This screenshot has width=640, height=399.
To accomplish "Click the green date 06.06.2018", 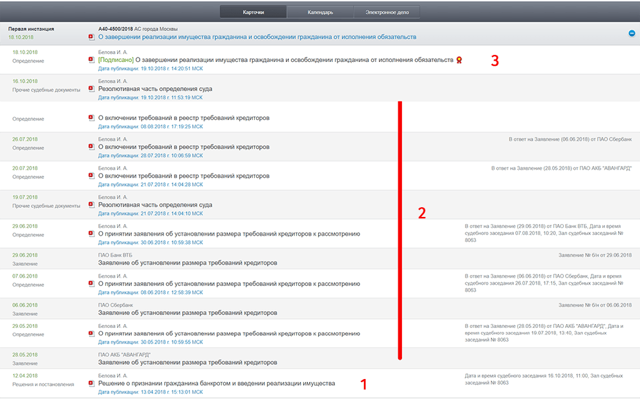I will [x=25, y=305].
